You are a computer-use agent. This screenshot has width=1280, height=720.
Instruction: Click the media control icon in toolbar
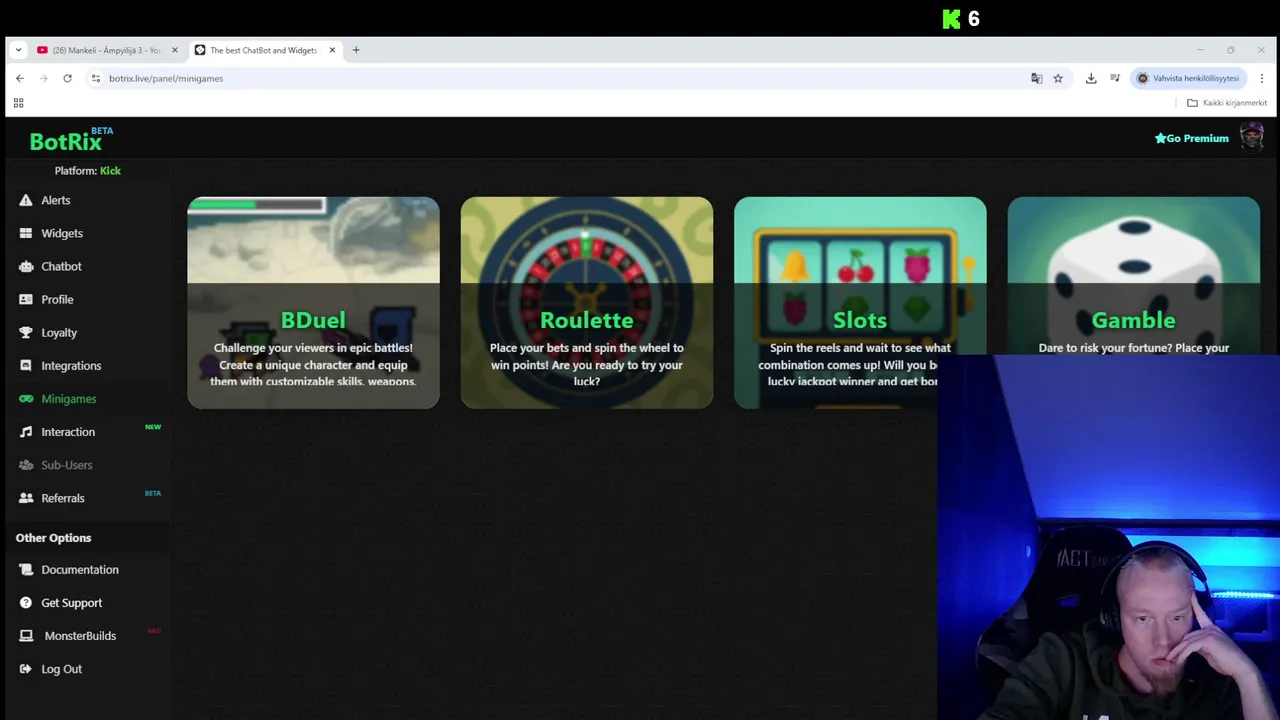point(1115,78)
